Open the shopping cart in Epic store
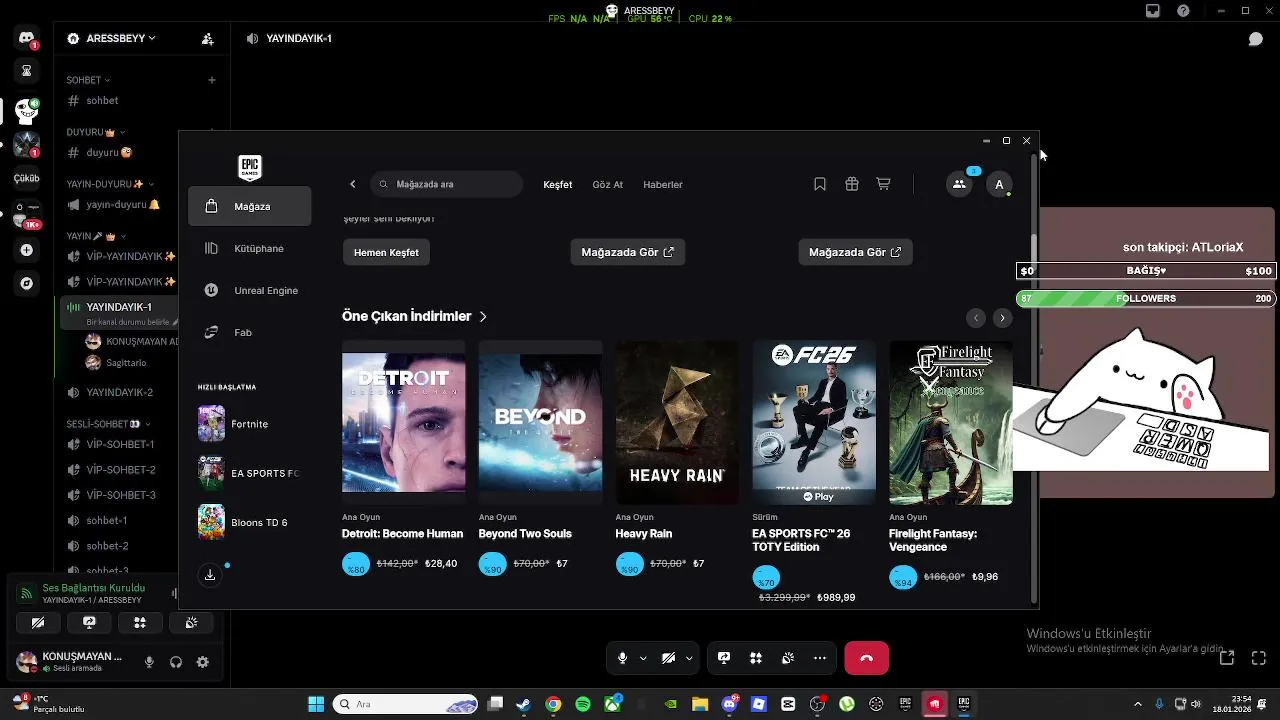1280x720 pixels. click(x=883, y=184)
